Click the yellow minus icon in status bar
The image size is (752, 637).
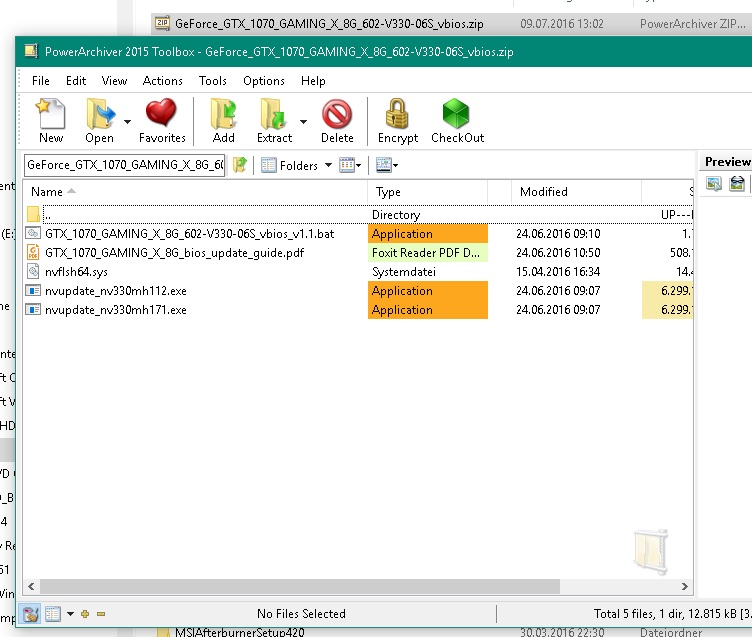(101, 614)
